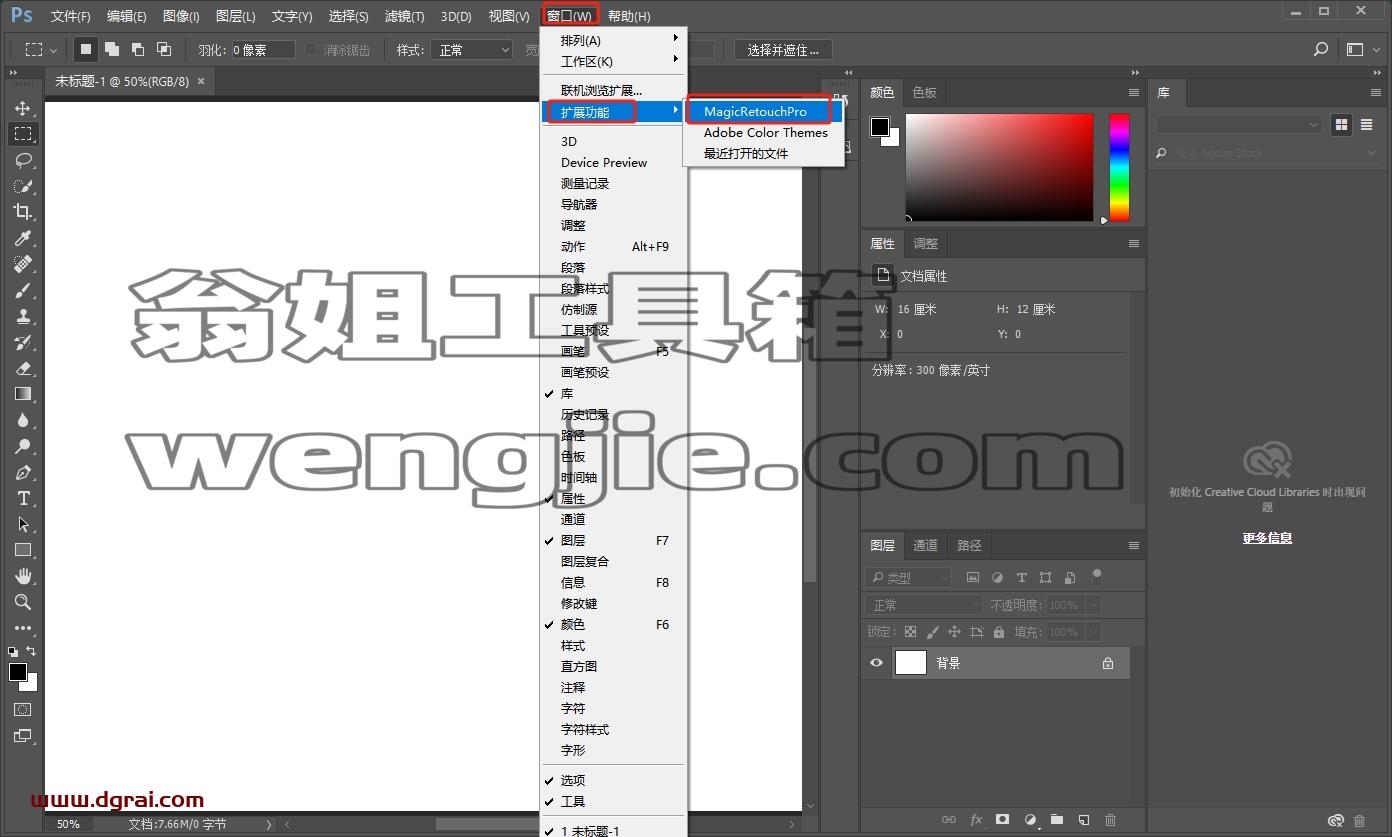Select the Rectangle shape tool

pyautogui.click(x=22, y=550)
